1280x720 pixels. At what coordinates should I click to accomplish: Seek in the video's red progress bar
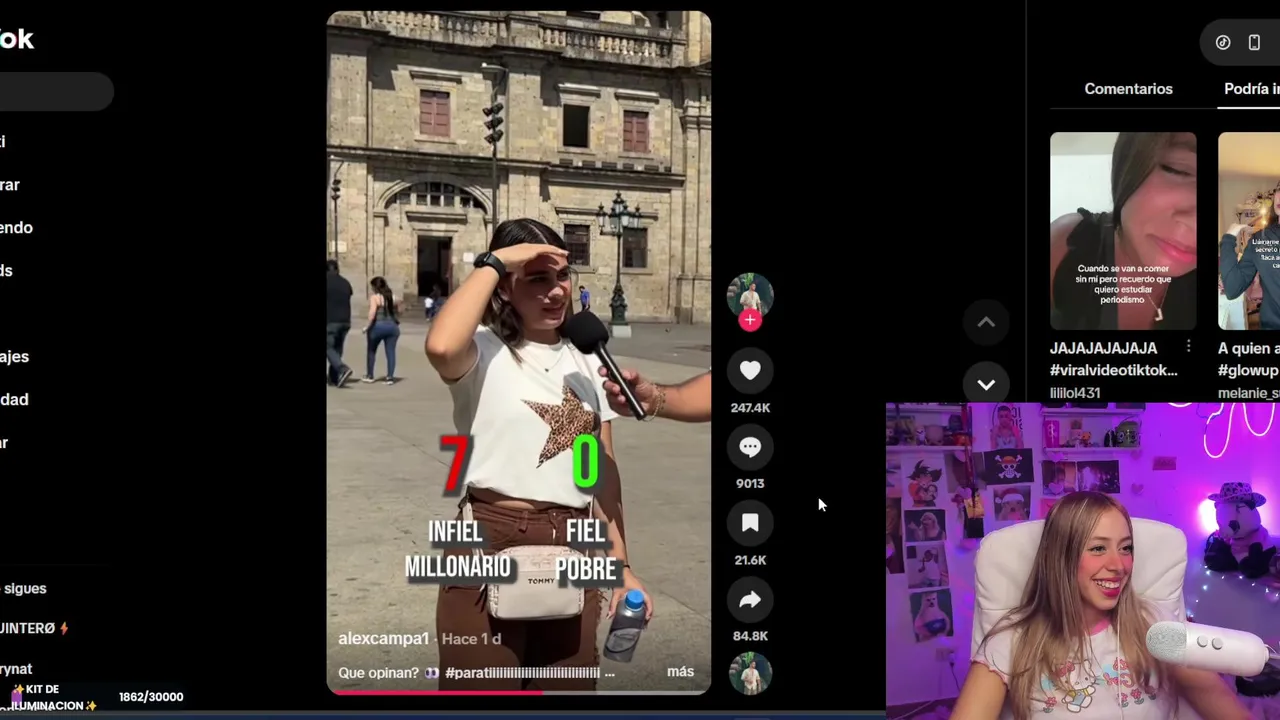click(x=519, y=691)
